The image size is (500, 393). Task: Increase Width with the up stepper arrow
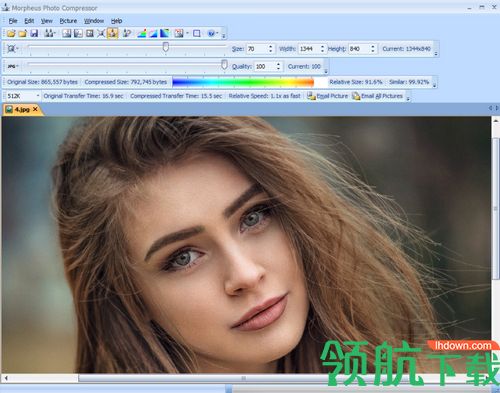(x=322, y=46)
